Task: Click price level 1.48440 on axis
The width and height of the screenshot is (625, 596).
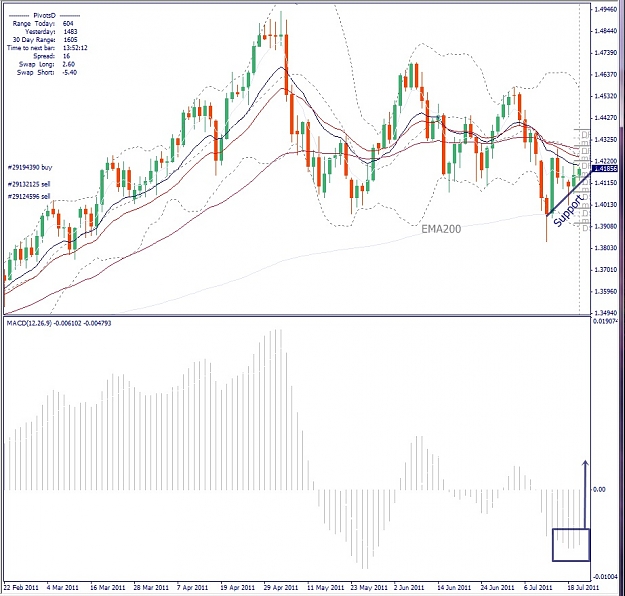Action: [x=605, y=31]
